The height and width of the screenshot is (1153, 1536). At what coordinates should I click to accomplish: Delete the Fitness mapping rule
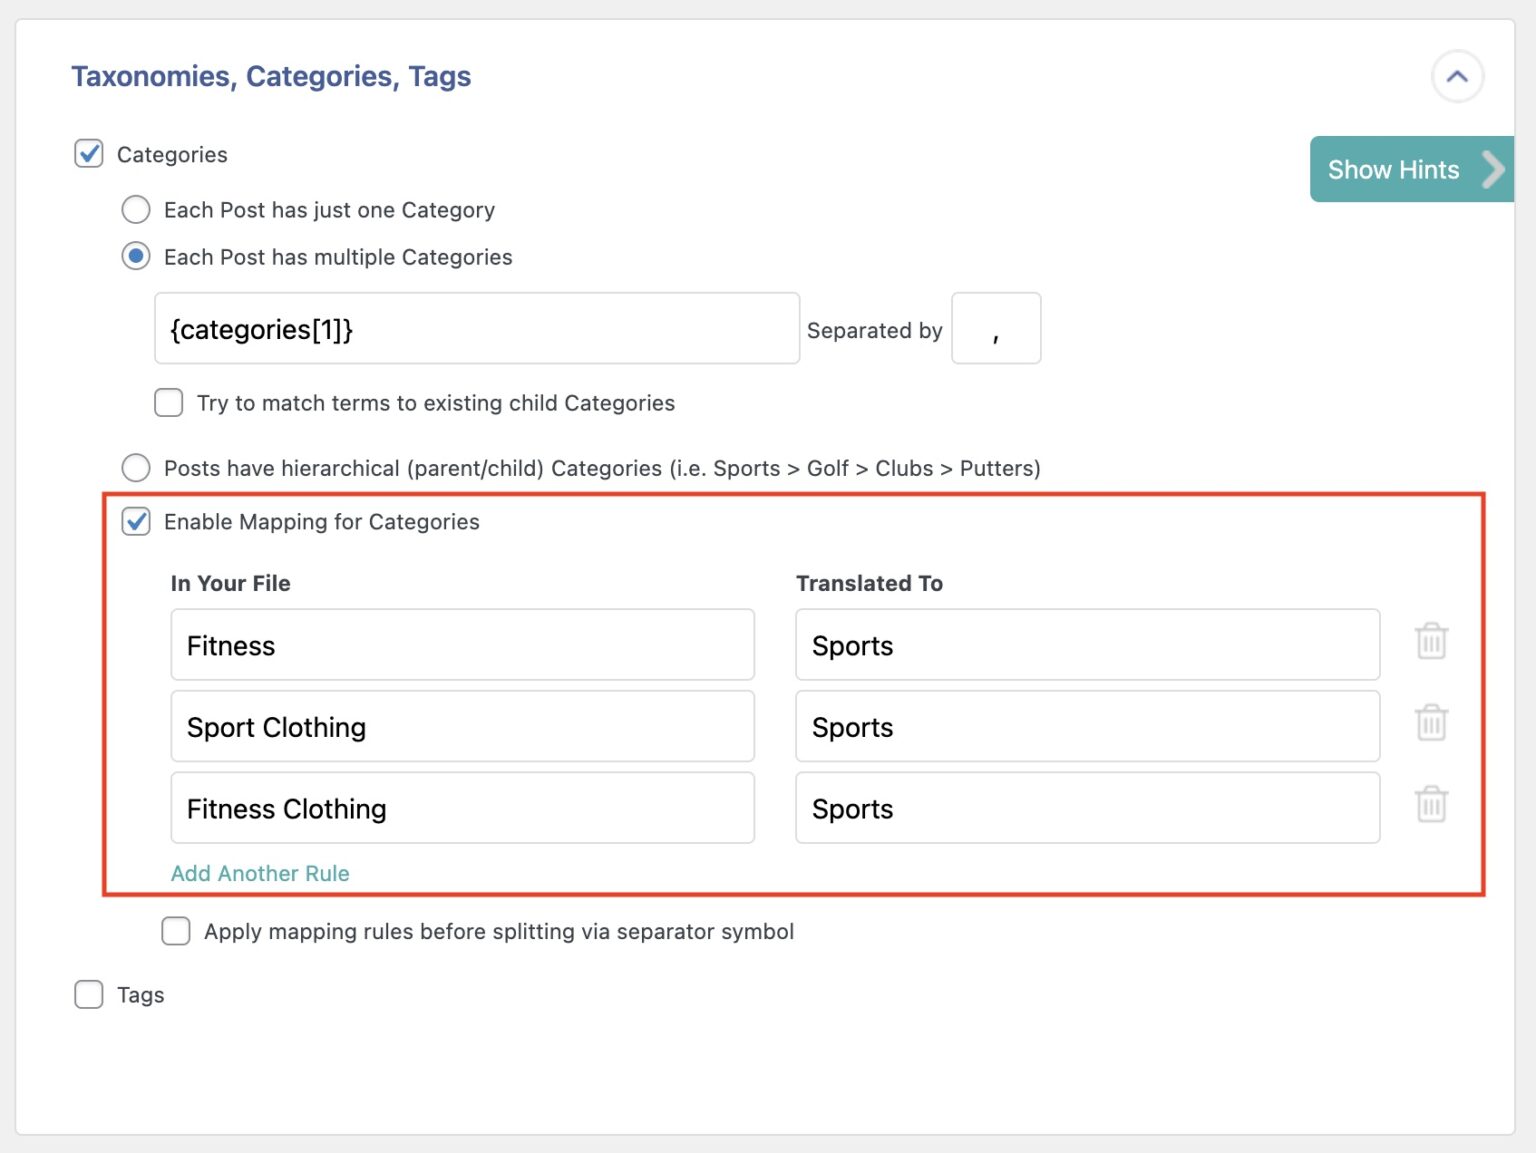pos(1431,641)
